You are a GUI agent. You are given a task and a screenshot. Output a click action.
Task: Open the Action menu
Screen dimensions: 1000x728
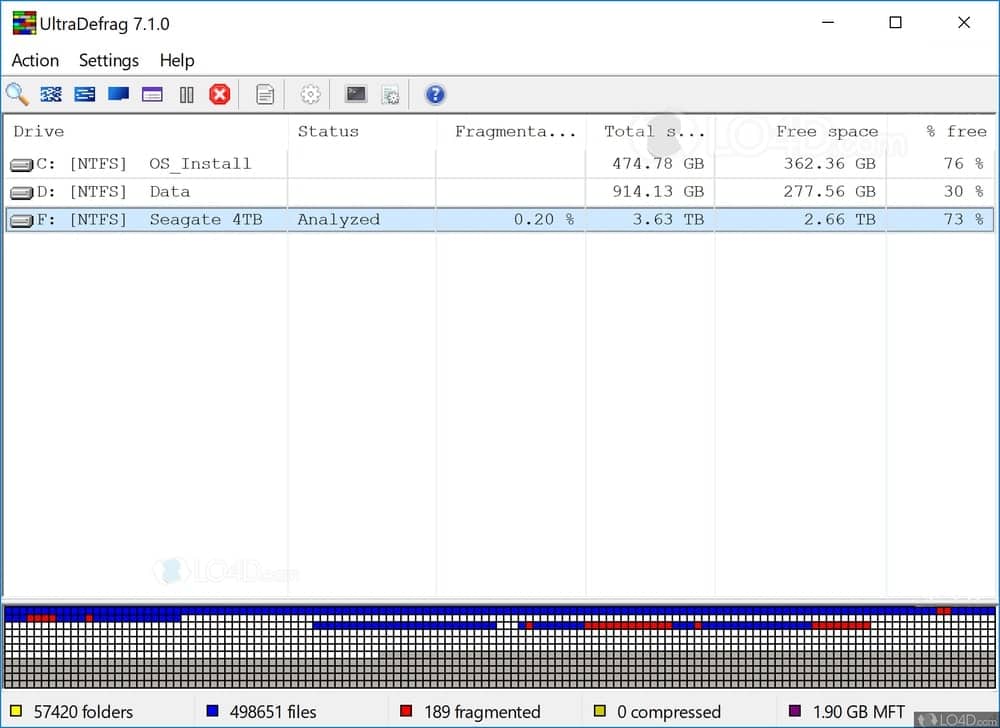click(x=35, y=60)
